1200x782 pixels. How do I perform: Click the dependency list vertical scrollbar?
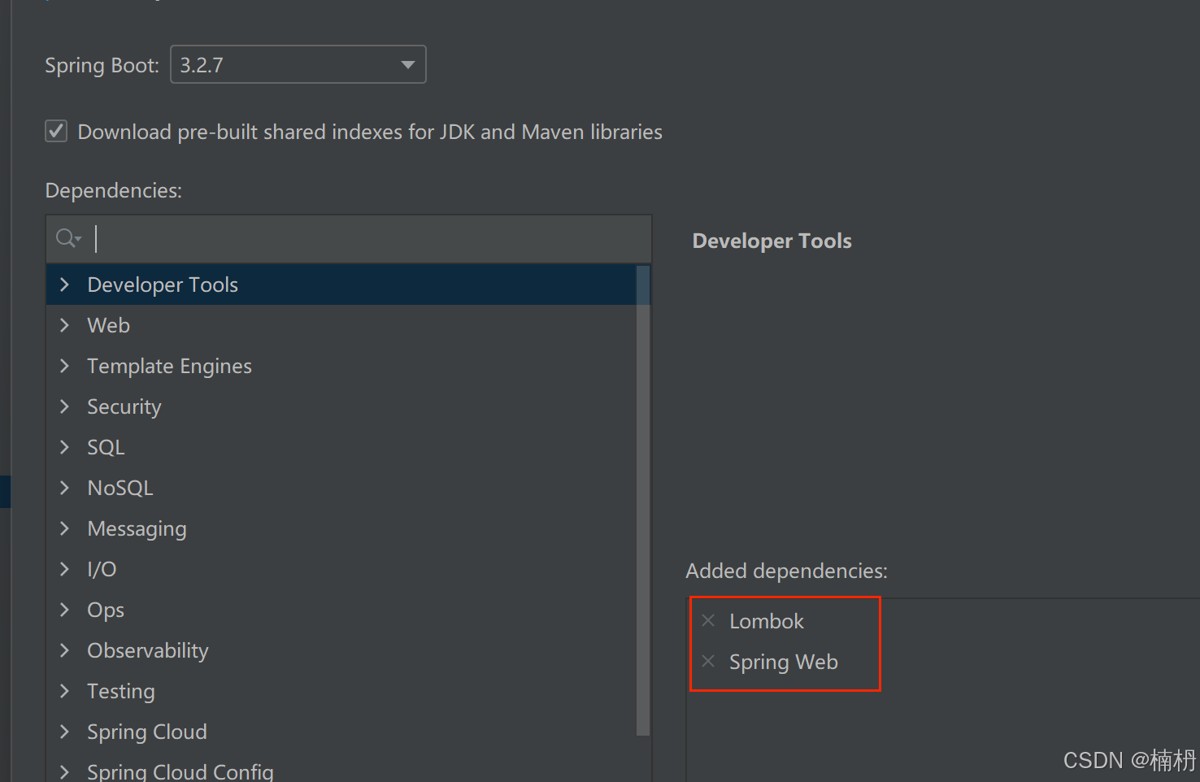(643, 500)
